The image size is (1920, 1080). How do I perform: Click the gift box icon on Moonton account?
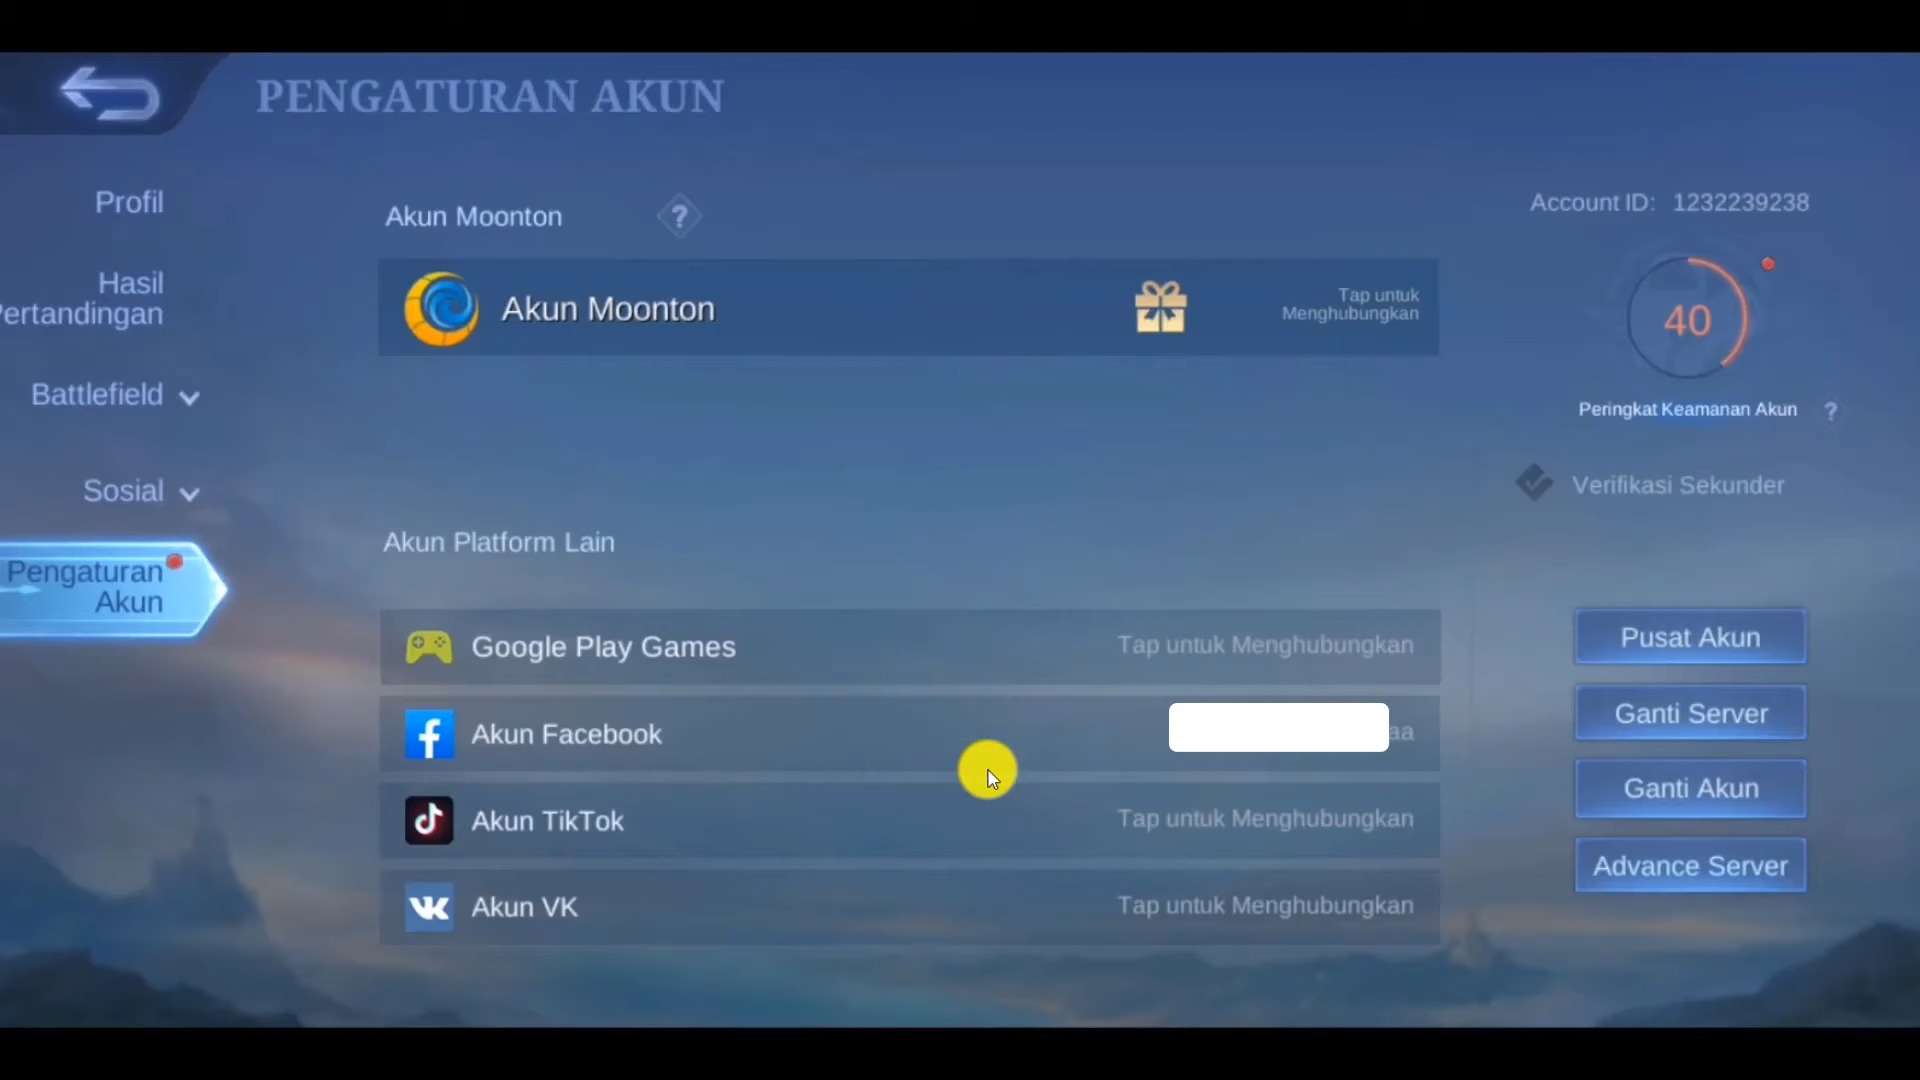click(x=1160, y=307)
